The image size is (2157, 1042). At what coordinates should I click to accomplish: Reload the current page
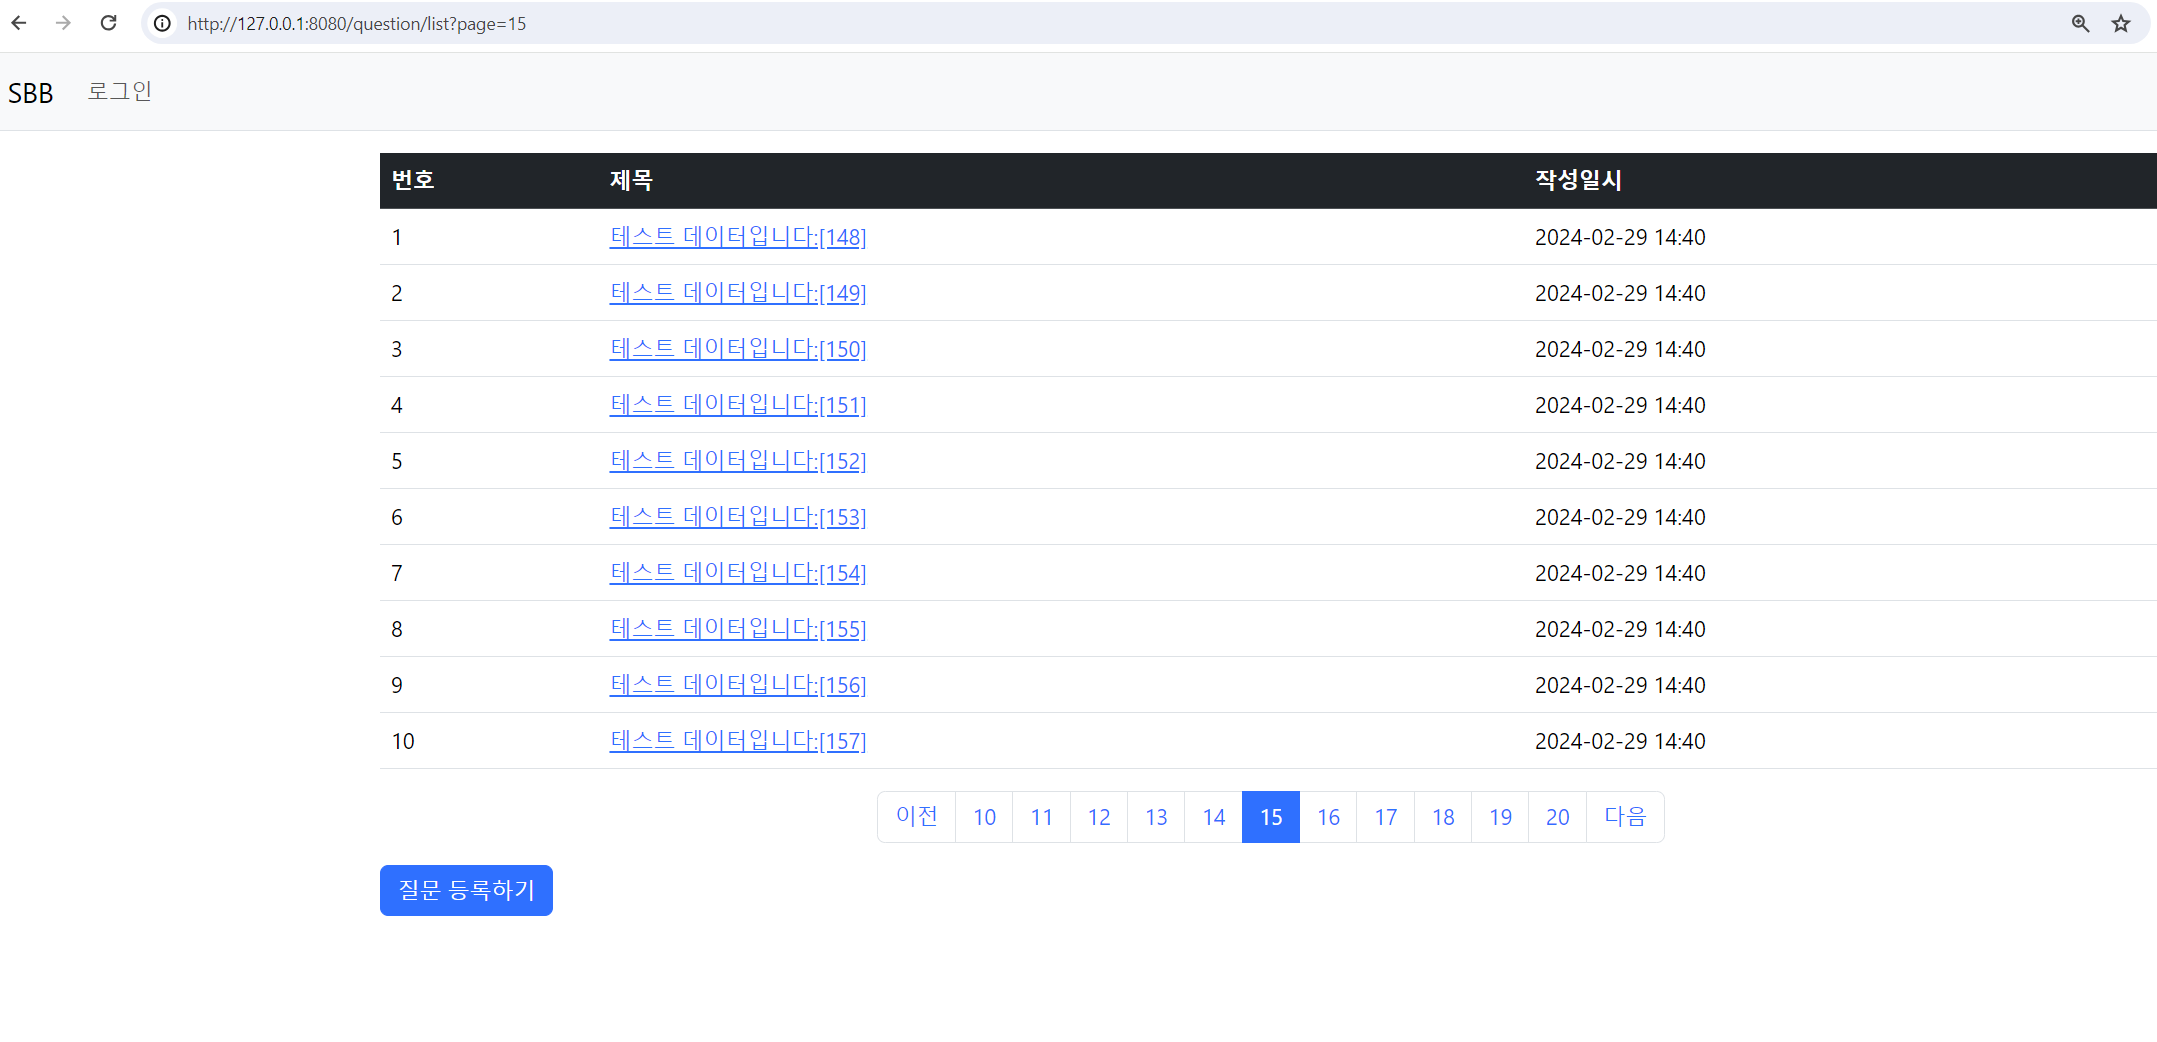108,23
